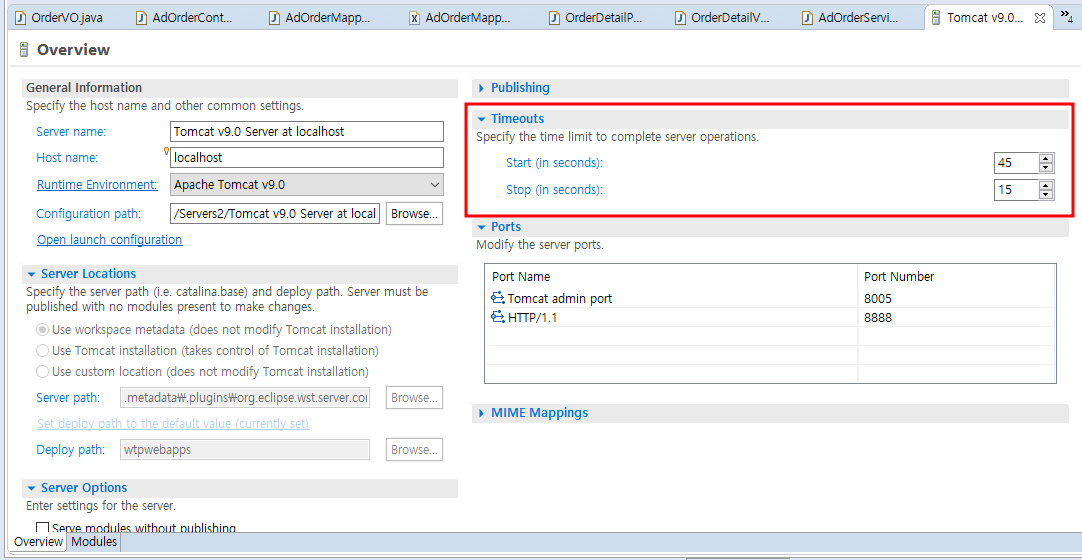Click the Java icon on AdOrderServi tab
Image resolution: width=1082 pixels, height=560 pixels.
pyautogui.click(x=807, y=18)
